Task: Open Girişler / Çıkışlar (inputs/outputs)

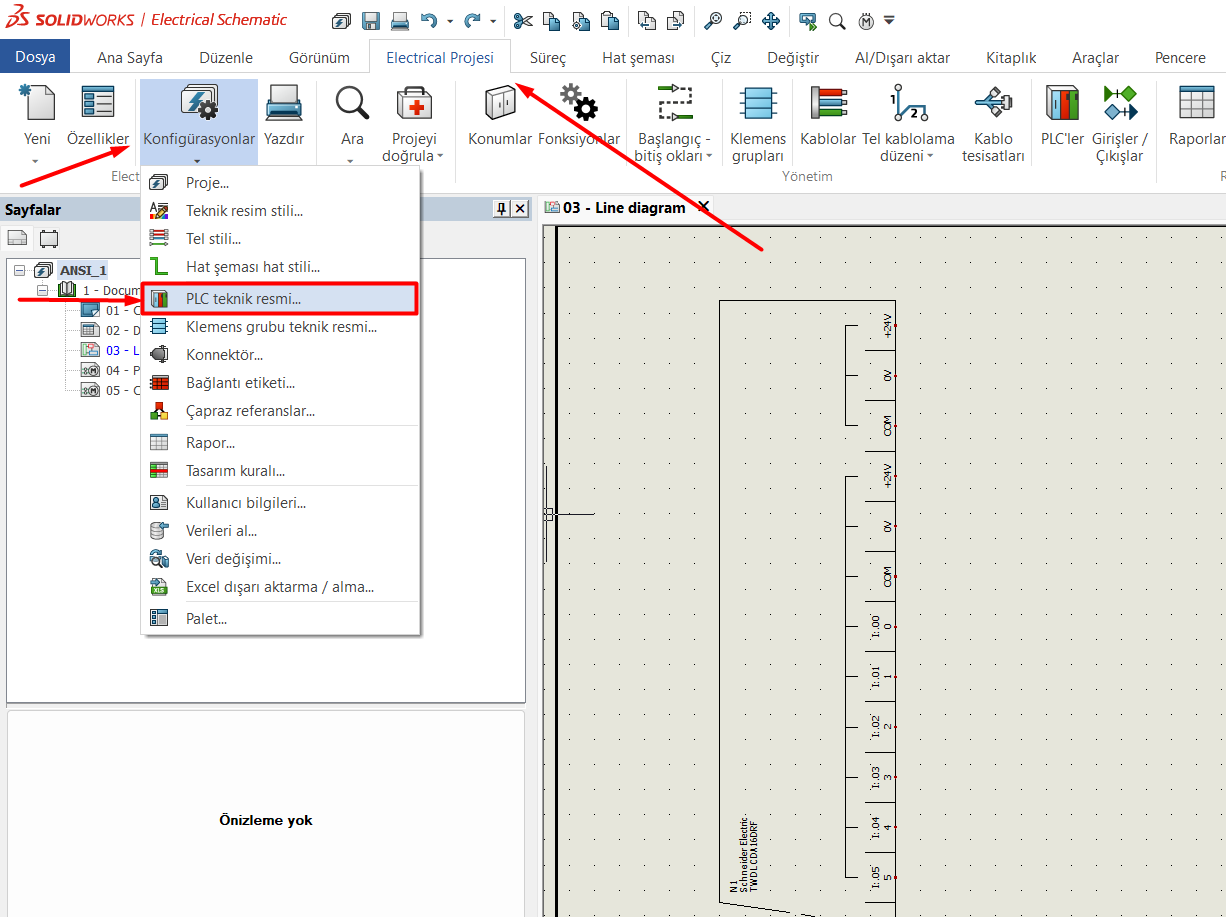Action: click(x=1120, y=124)
